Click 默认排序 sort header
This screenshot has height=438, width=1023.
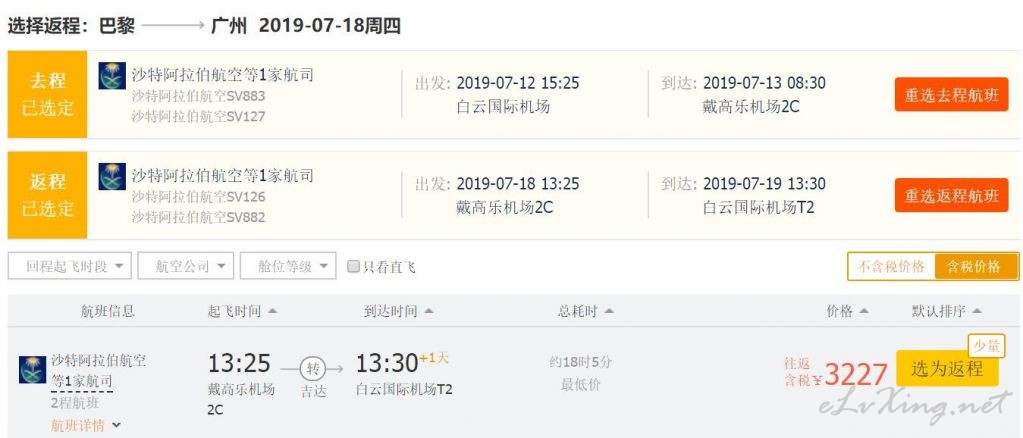coord(946,311)
